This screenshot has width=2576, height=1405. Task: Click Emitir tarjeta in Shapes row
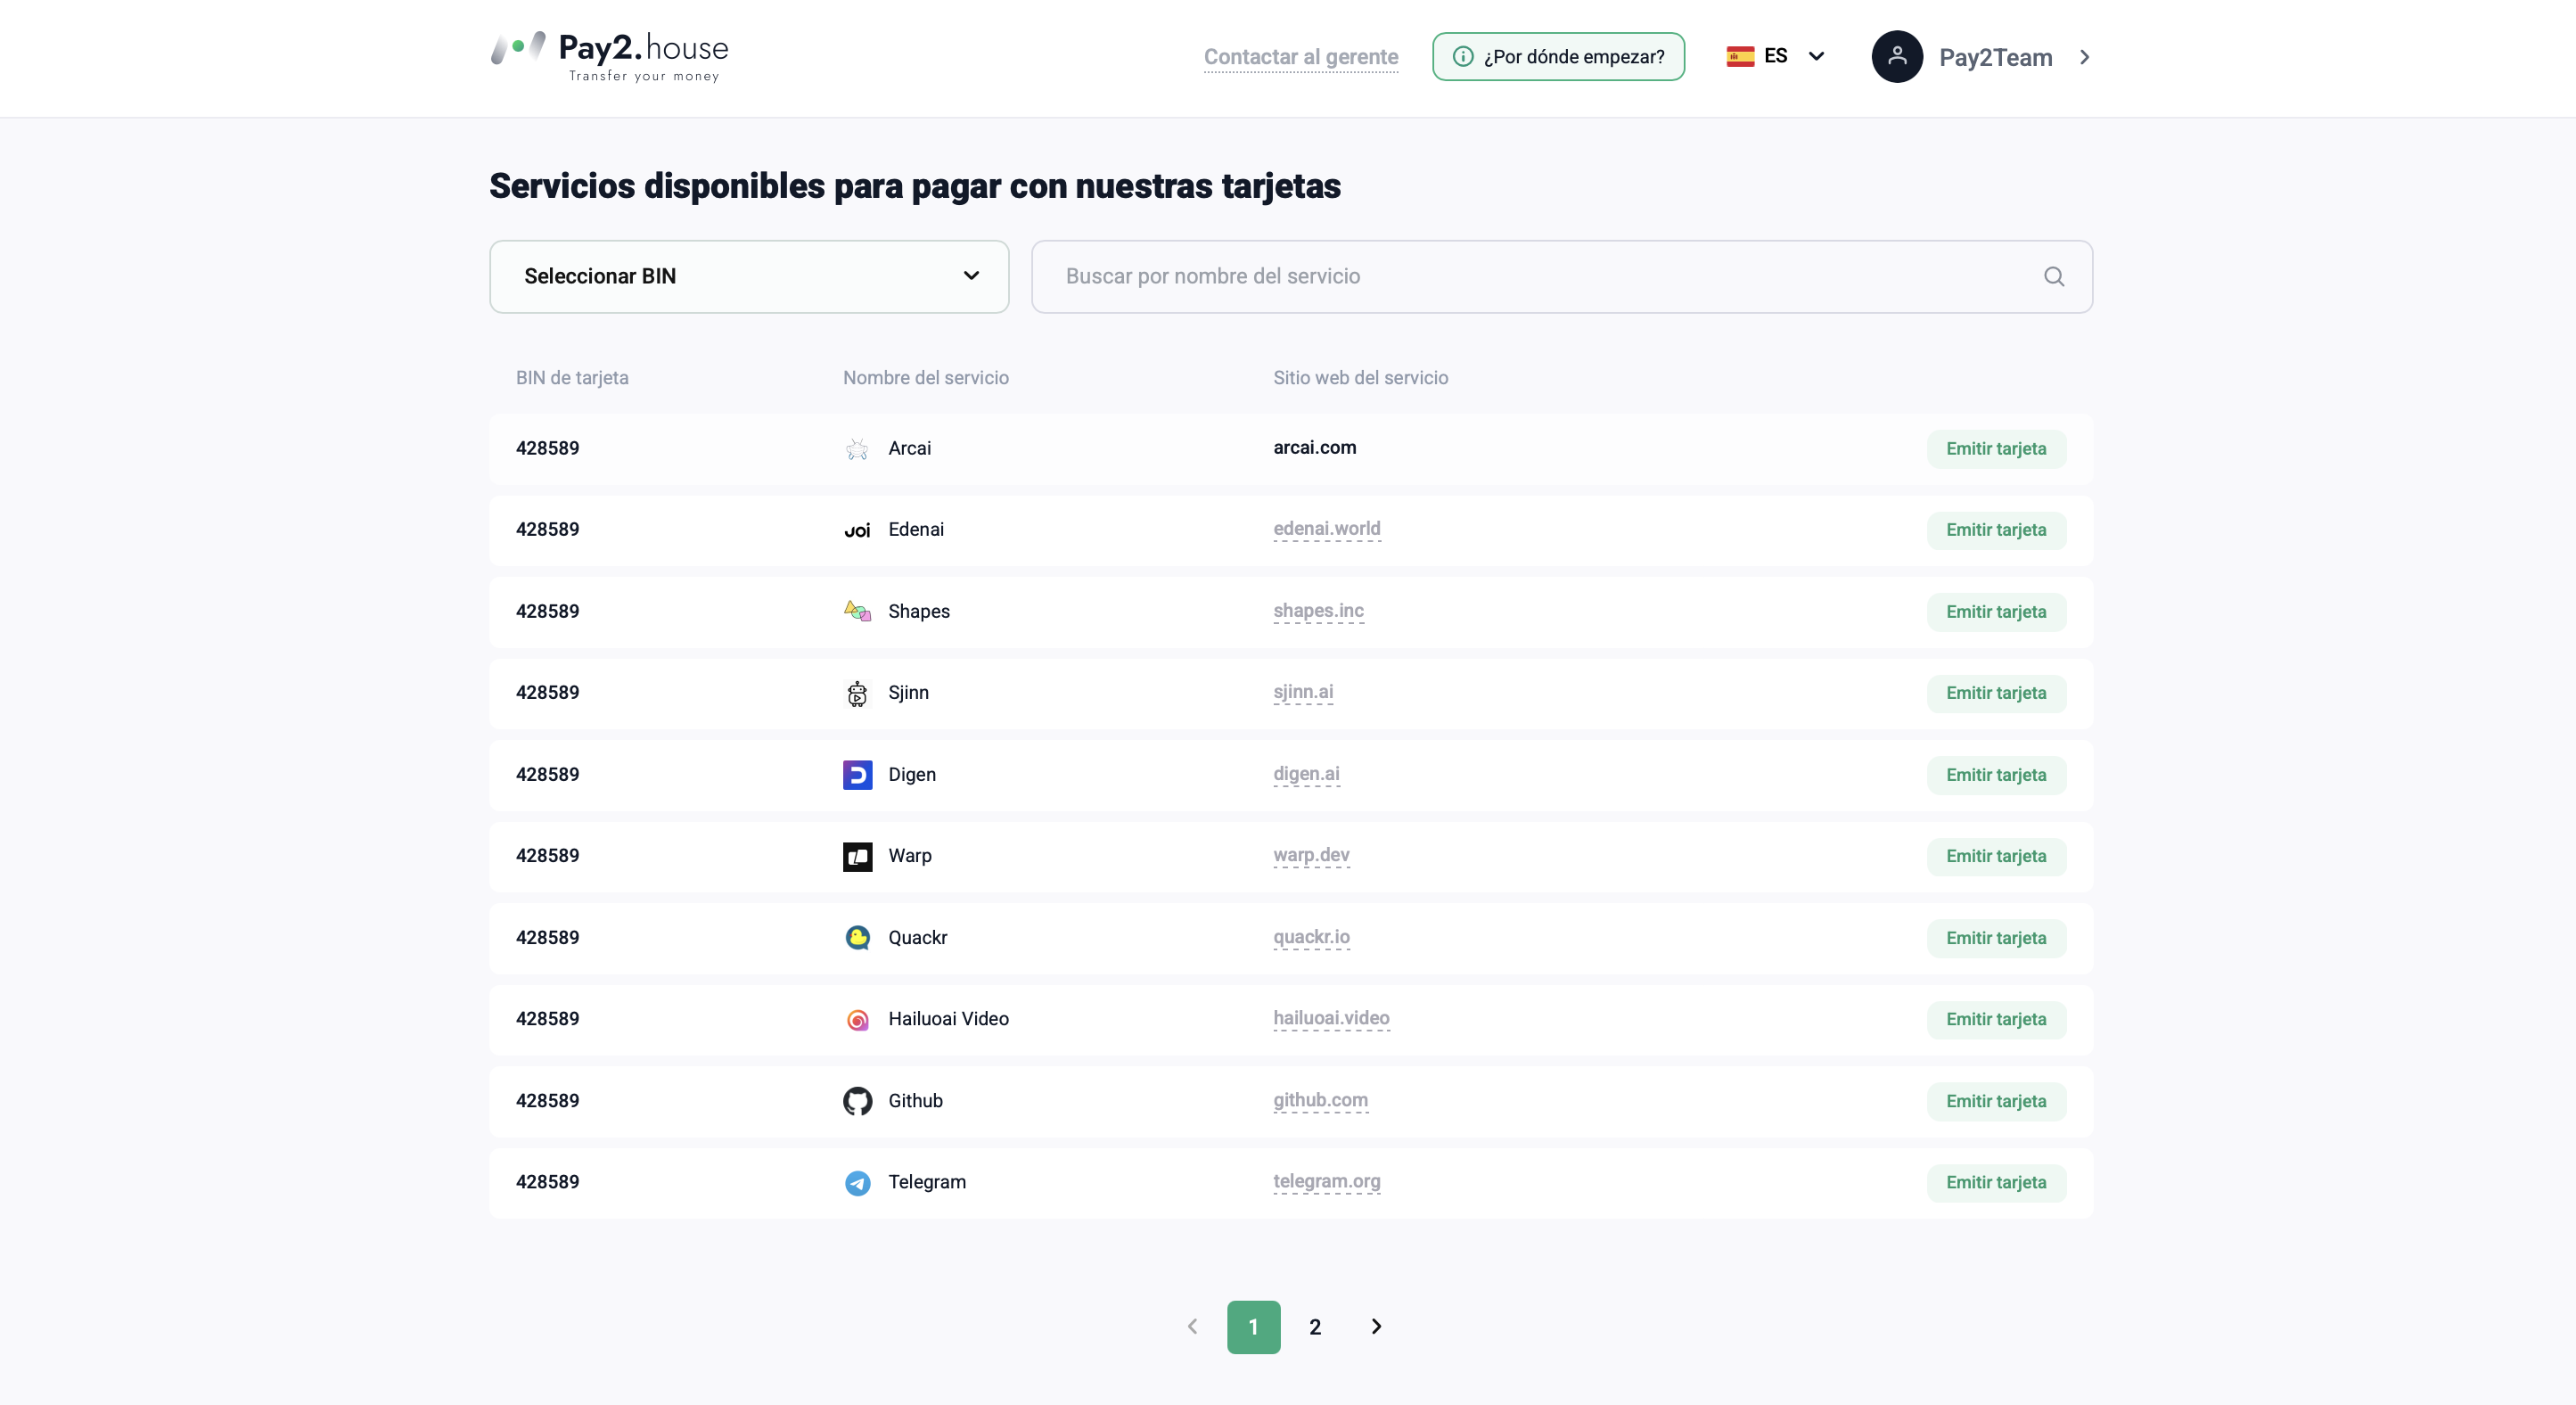(1996, 612)
